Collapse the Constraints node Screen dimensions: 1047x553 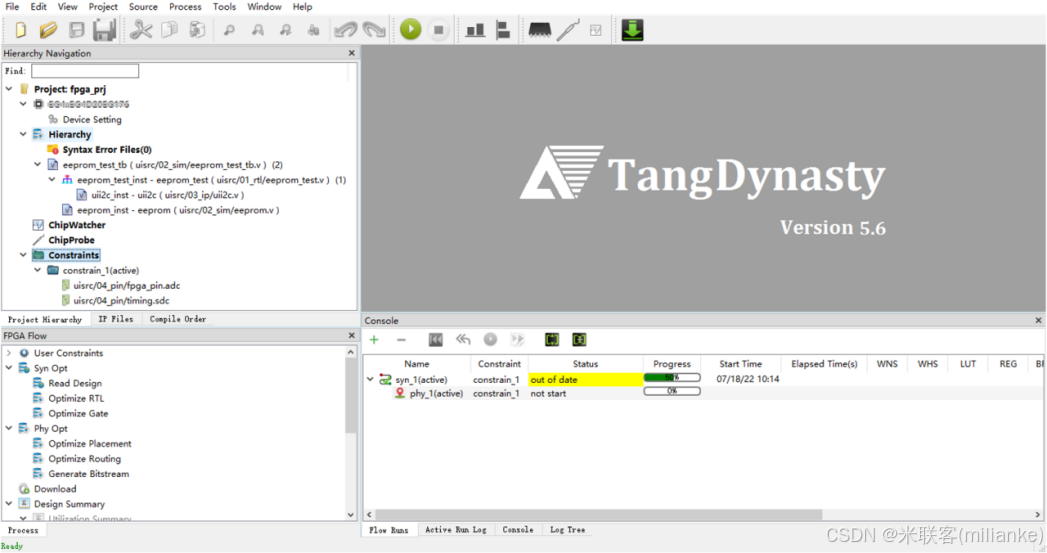[x=23, y=255]
